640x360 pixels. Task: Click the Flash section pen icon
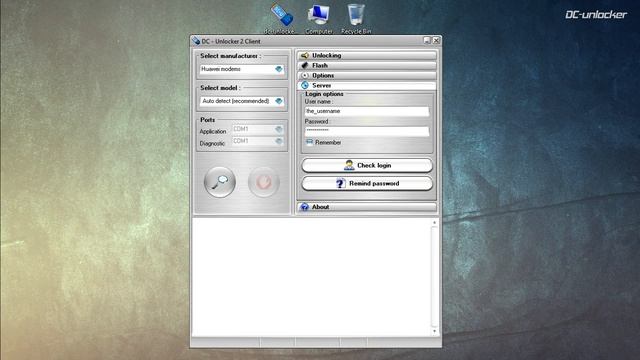click(x=304, y=65)
